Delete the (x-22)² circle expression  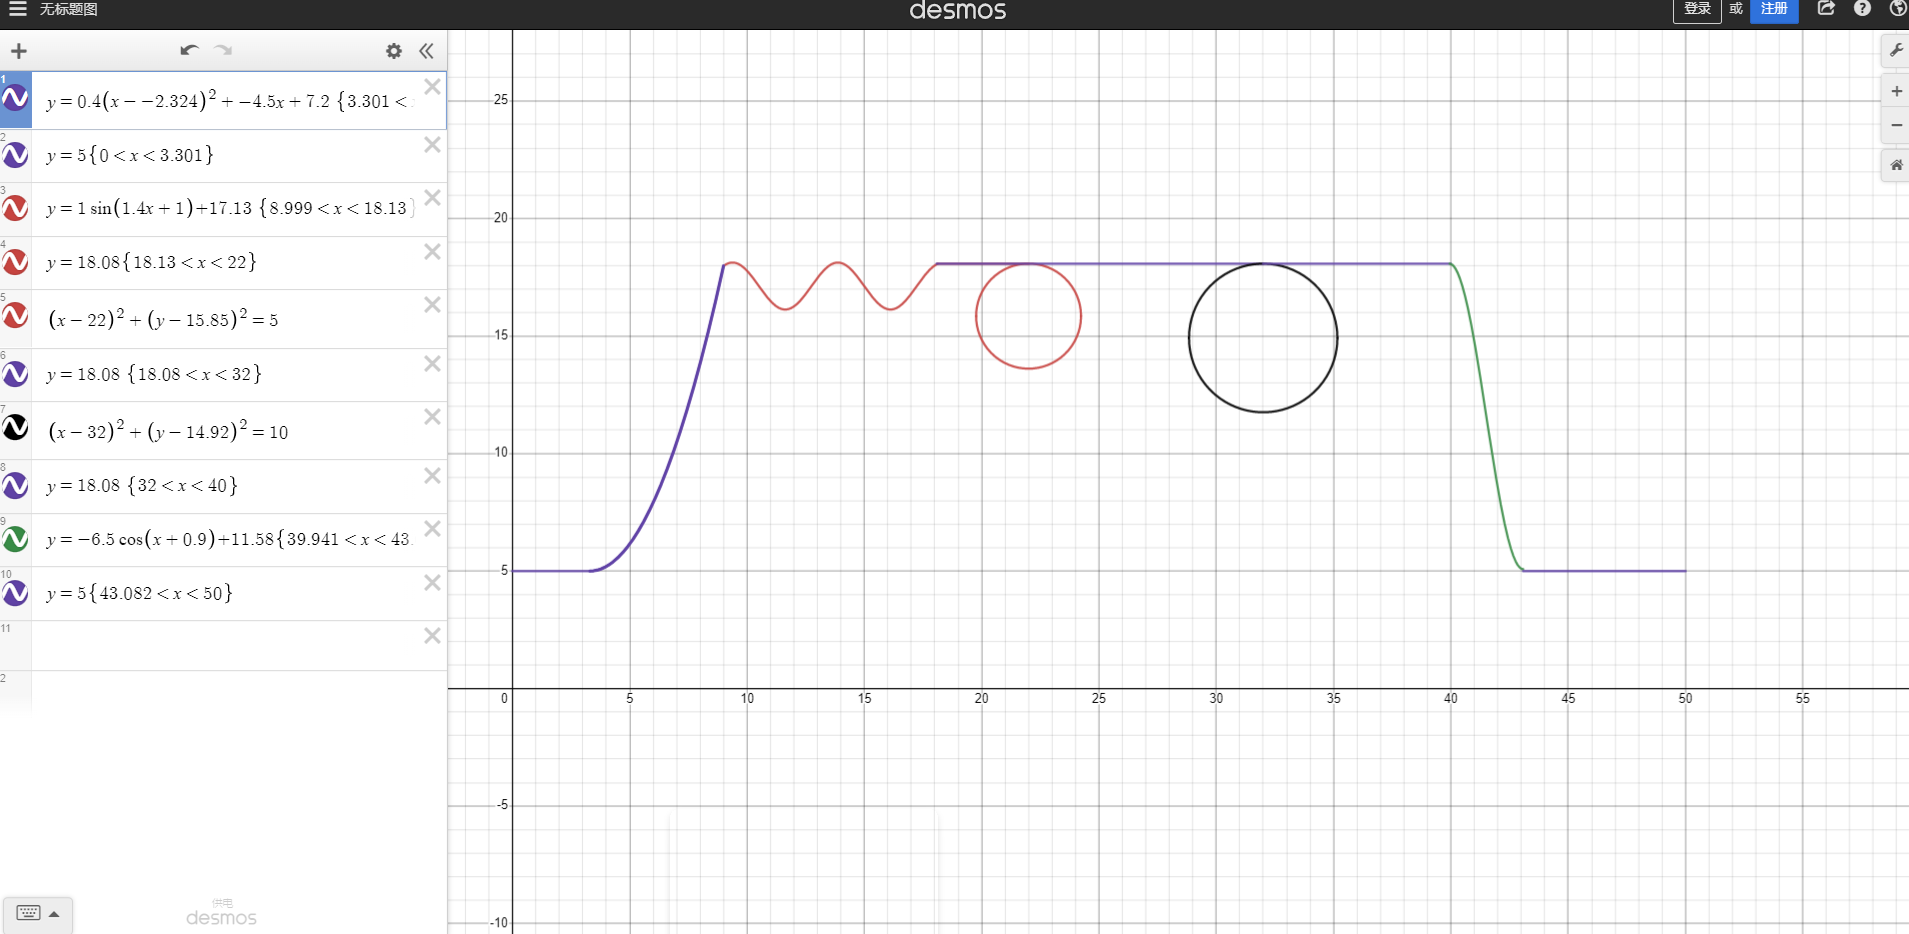point(432,305)
